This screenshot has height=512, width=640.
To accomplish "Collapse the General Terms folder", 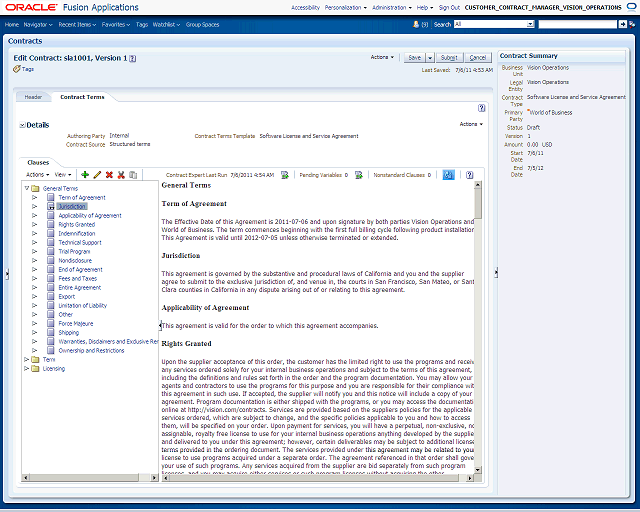I will [27, 188].
